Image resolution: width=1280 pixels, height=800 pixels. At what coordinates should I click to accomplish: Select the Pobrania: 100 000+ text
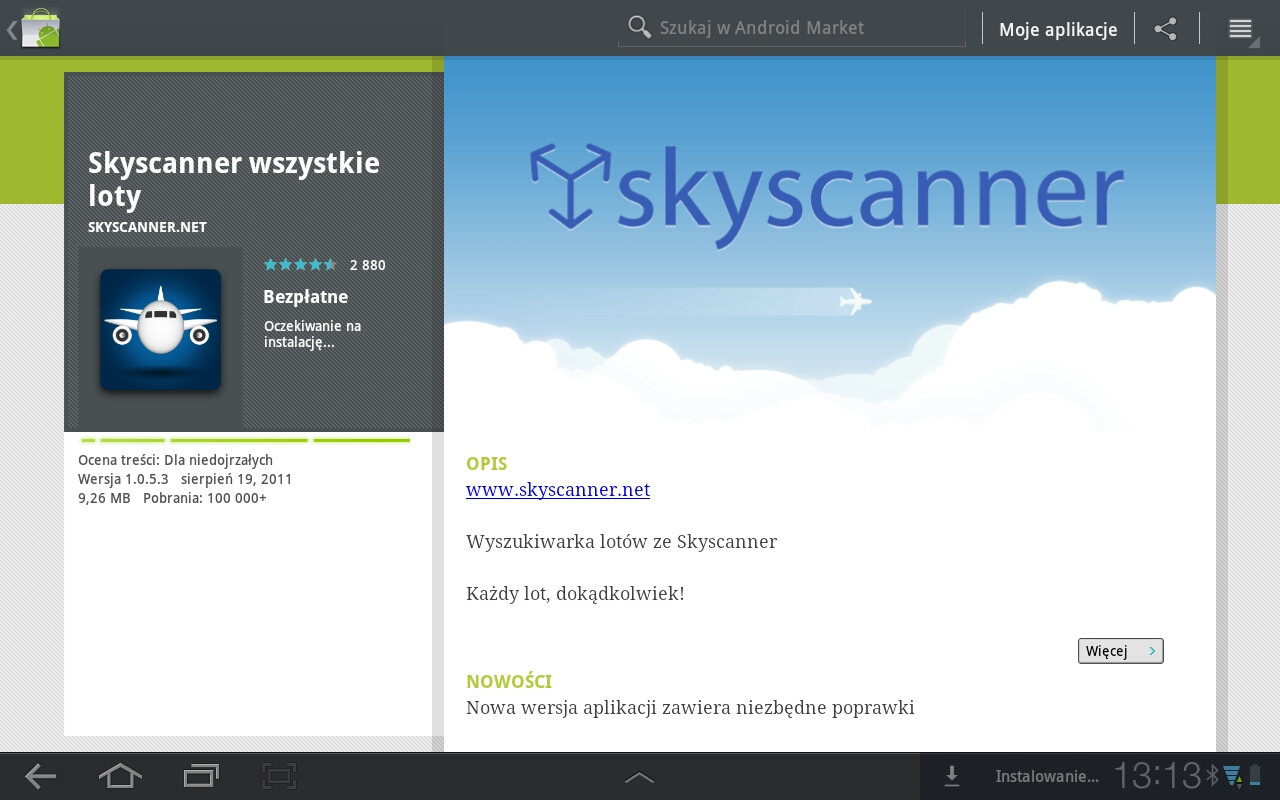pos(205,498)
